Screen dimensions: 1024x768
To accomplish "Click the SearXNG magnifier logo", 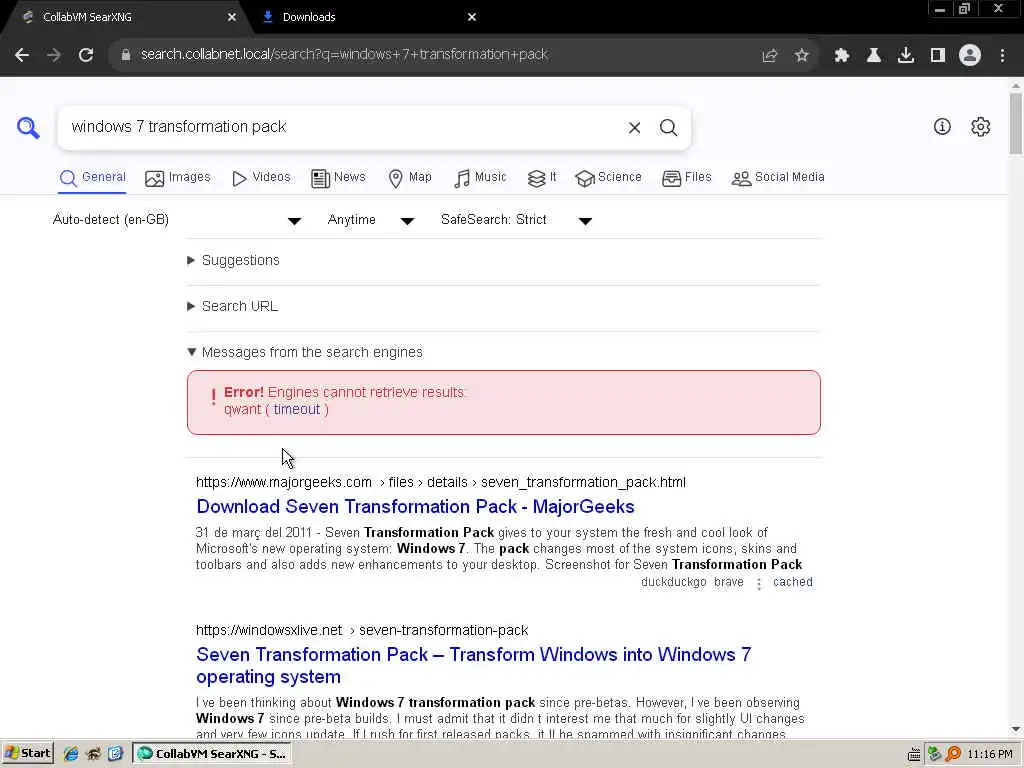I will pyautogui.click(x=27, y=127).
